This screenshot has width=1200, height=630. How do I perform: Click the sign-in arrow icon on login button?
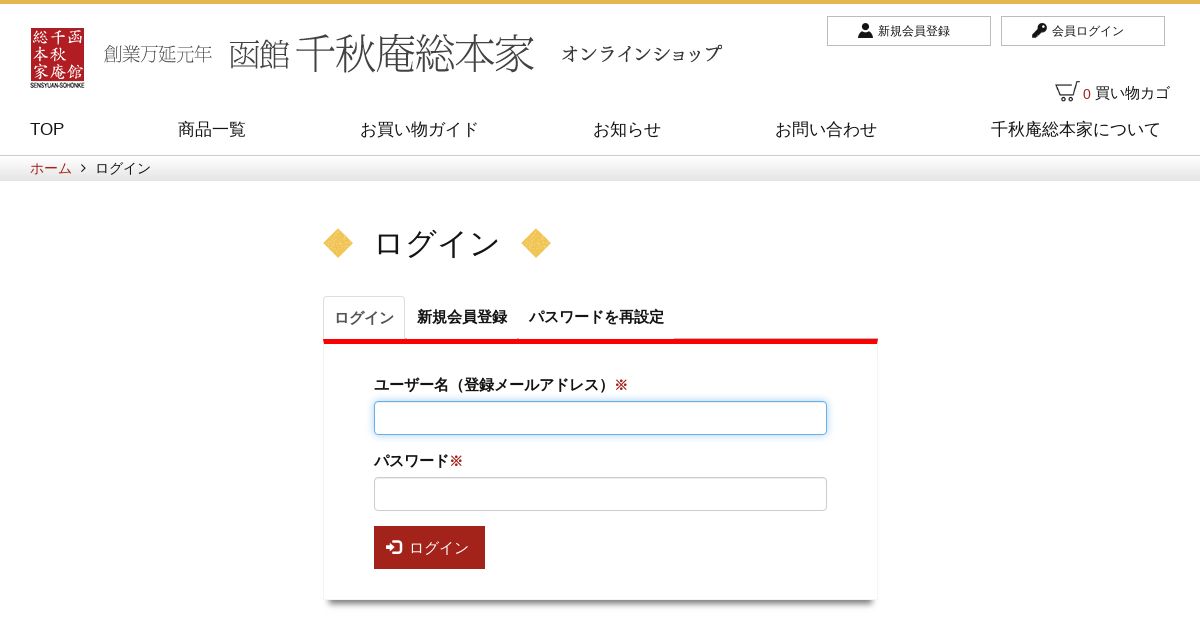[394, 547]
